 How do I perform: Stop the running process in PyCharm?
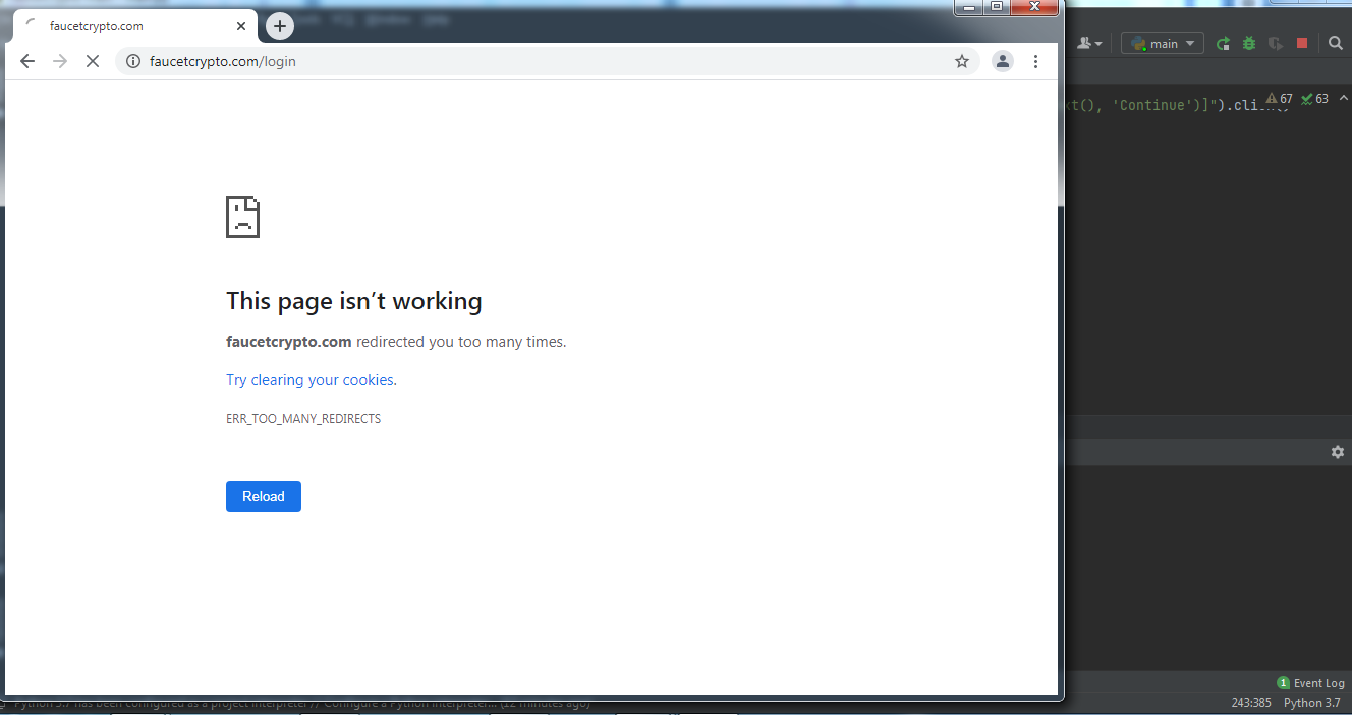1302,43
